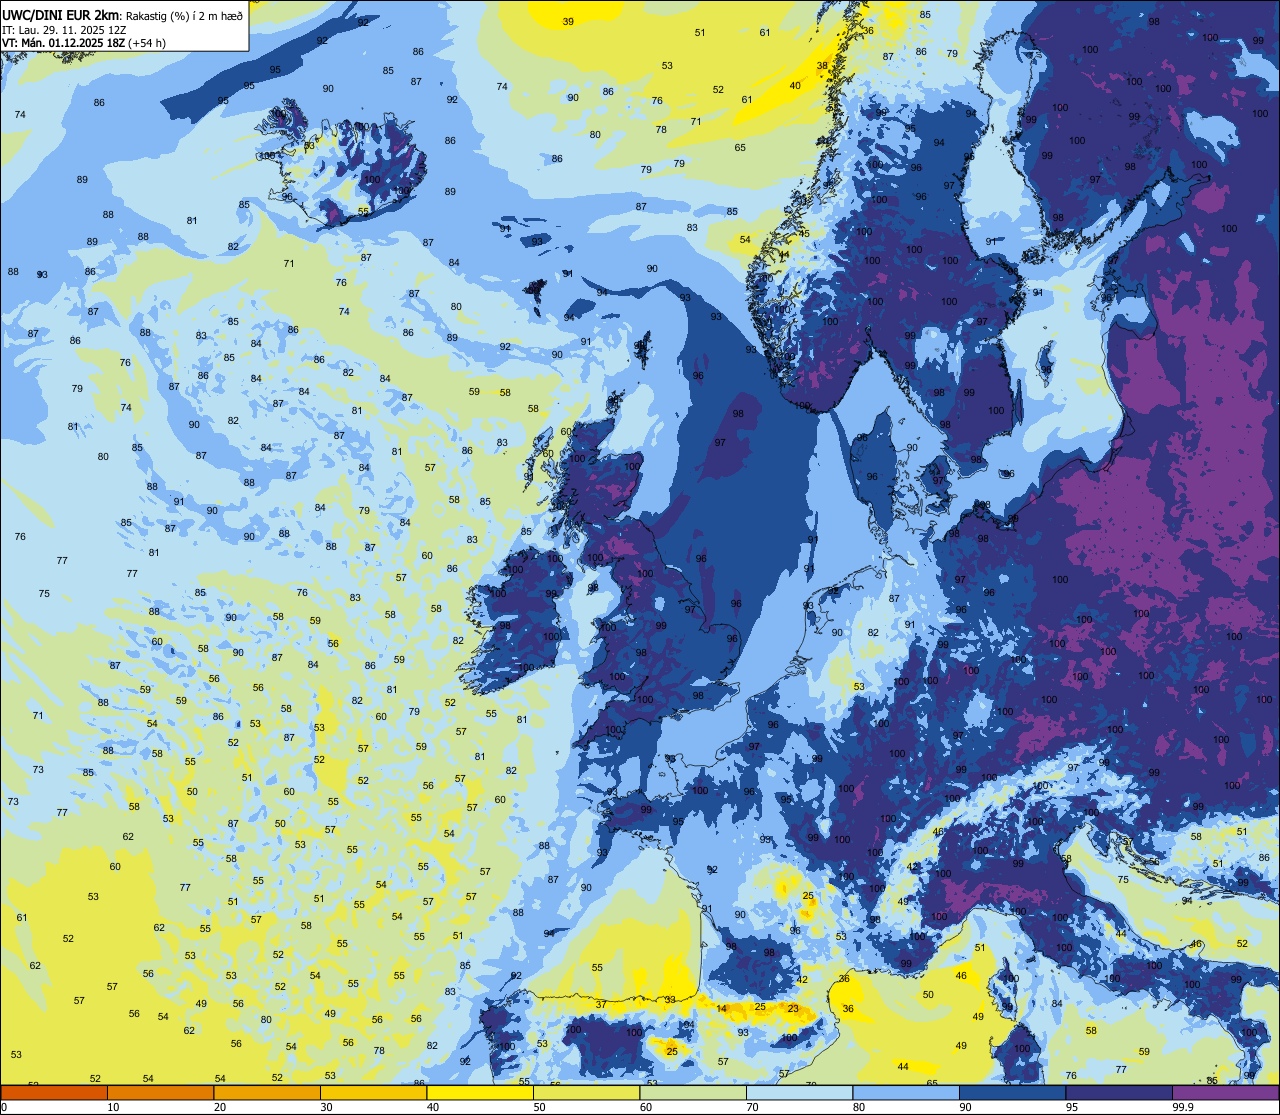Pick the 40–50 bright yellow legend swatch
The height and width of the screenshot is (1115, 1280).
(x=480, y=1092)
